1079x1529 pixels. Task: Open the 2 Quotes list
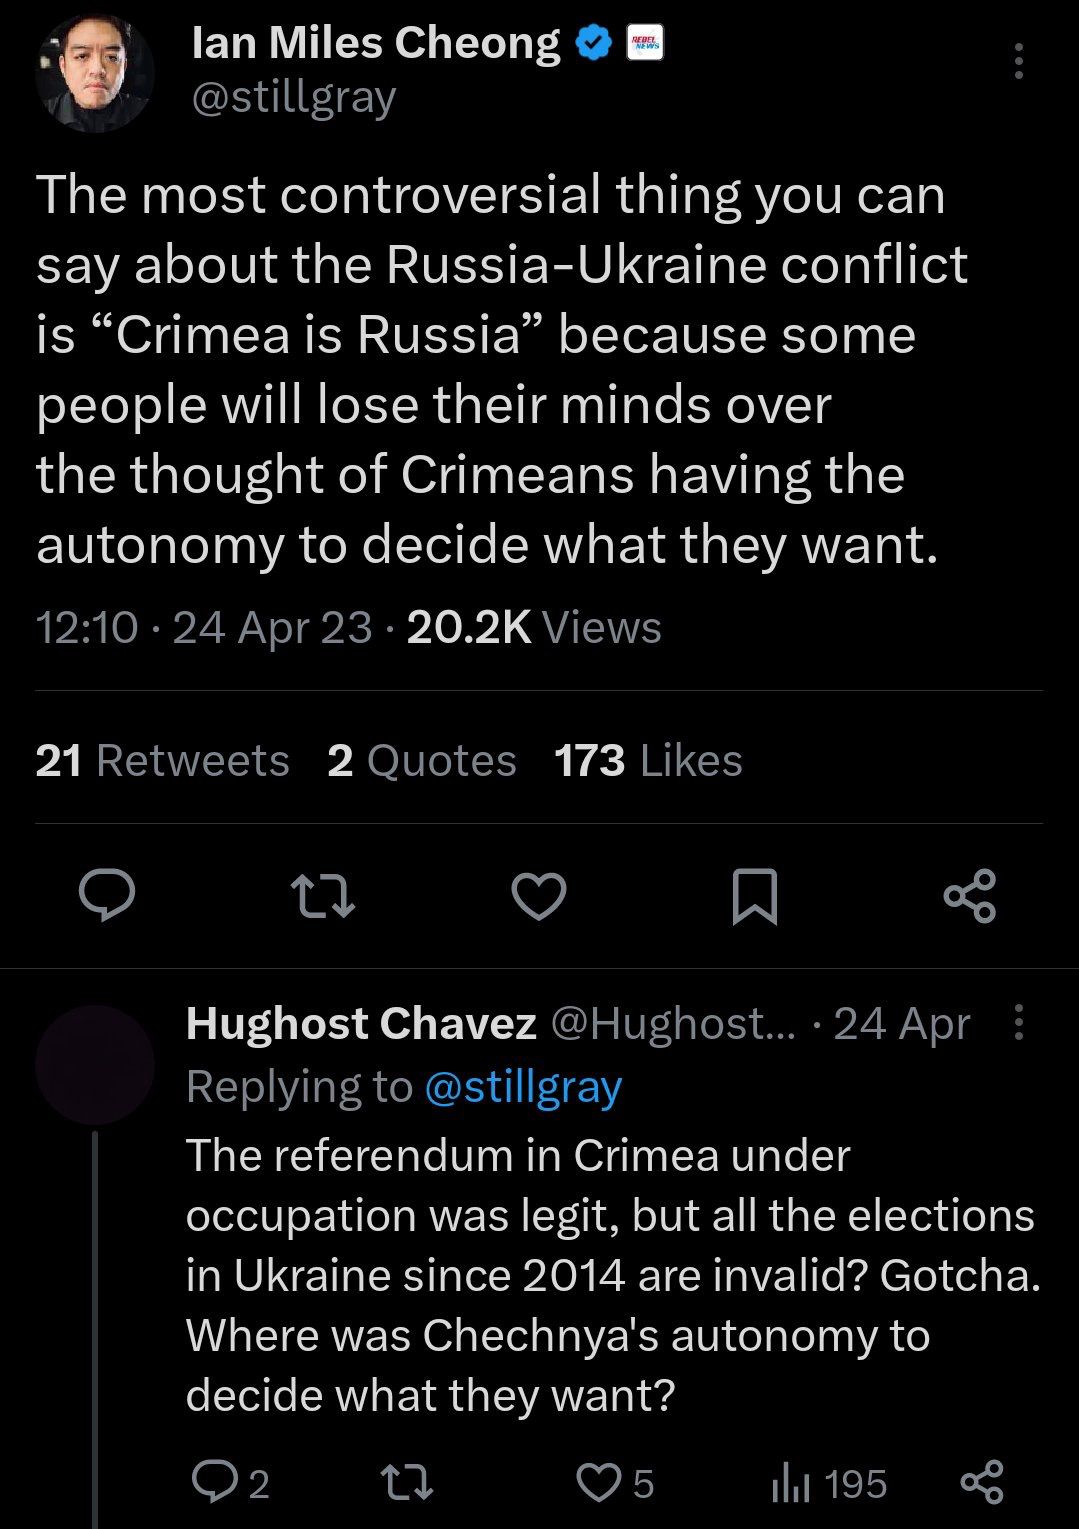pyautogui.click(x=422, y=761)
